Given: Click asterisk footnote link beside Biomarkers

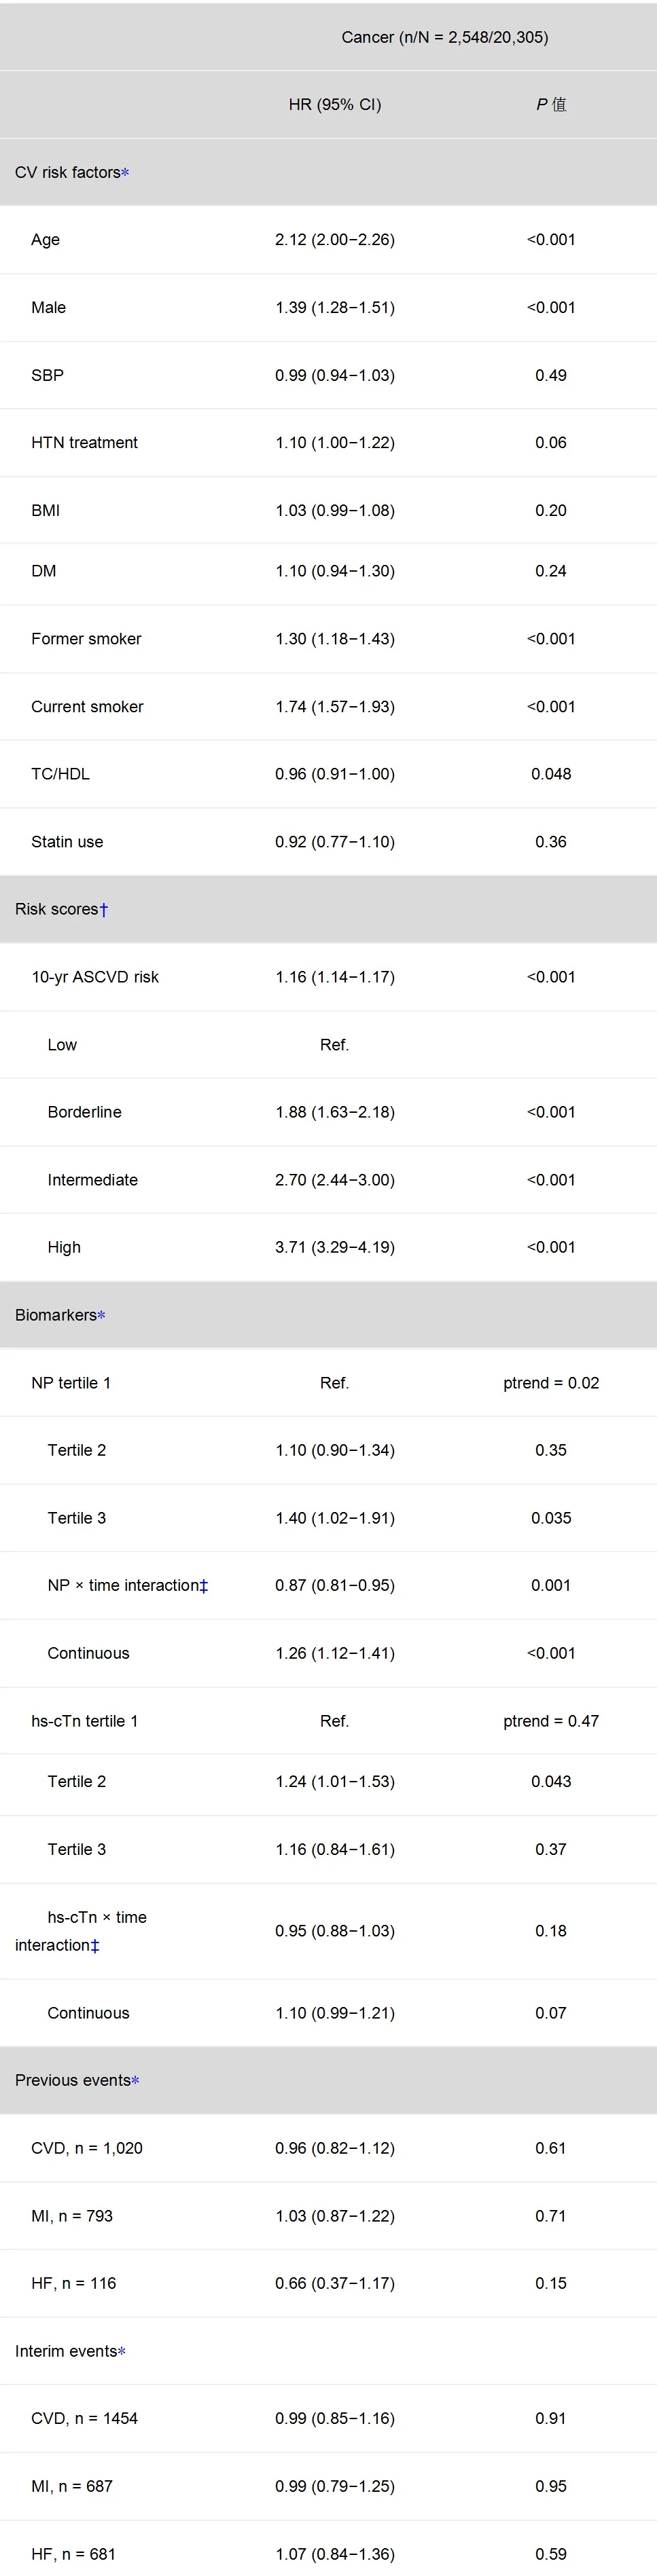Looking at the screenshot, I should (x=101, y=1316).
